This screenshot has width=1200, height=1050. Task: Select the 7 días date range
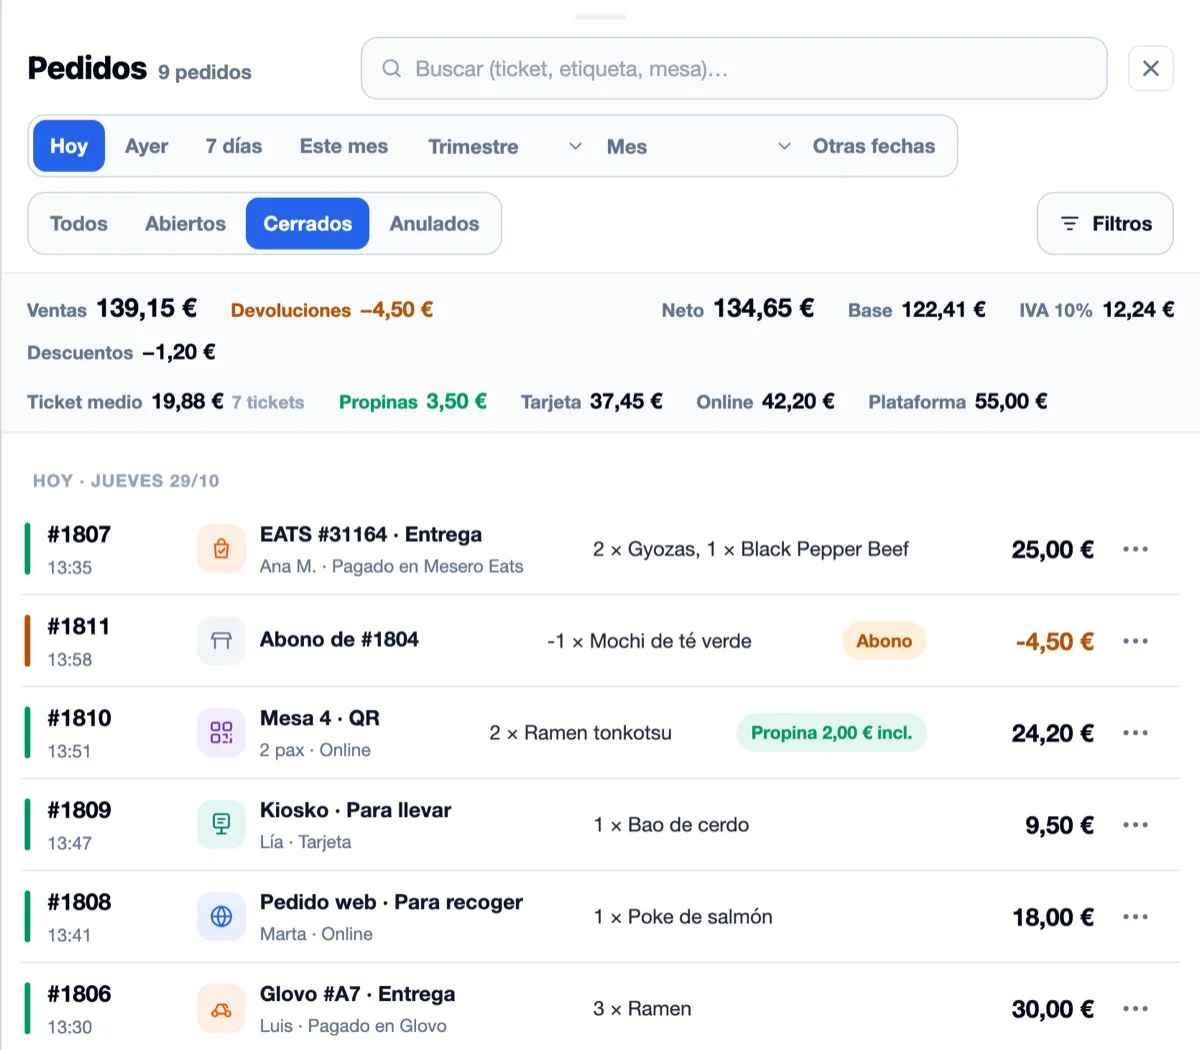(234, 146)
